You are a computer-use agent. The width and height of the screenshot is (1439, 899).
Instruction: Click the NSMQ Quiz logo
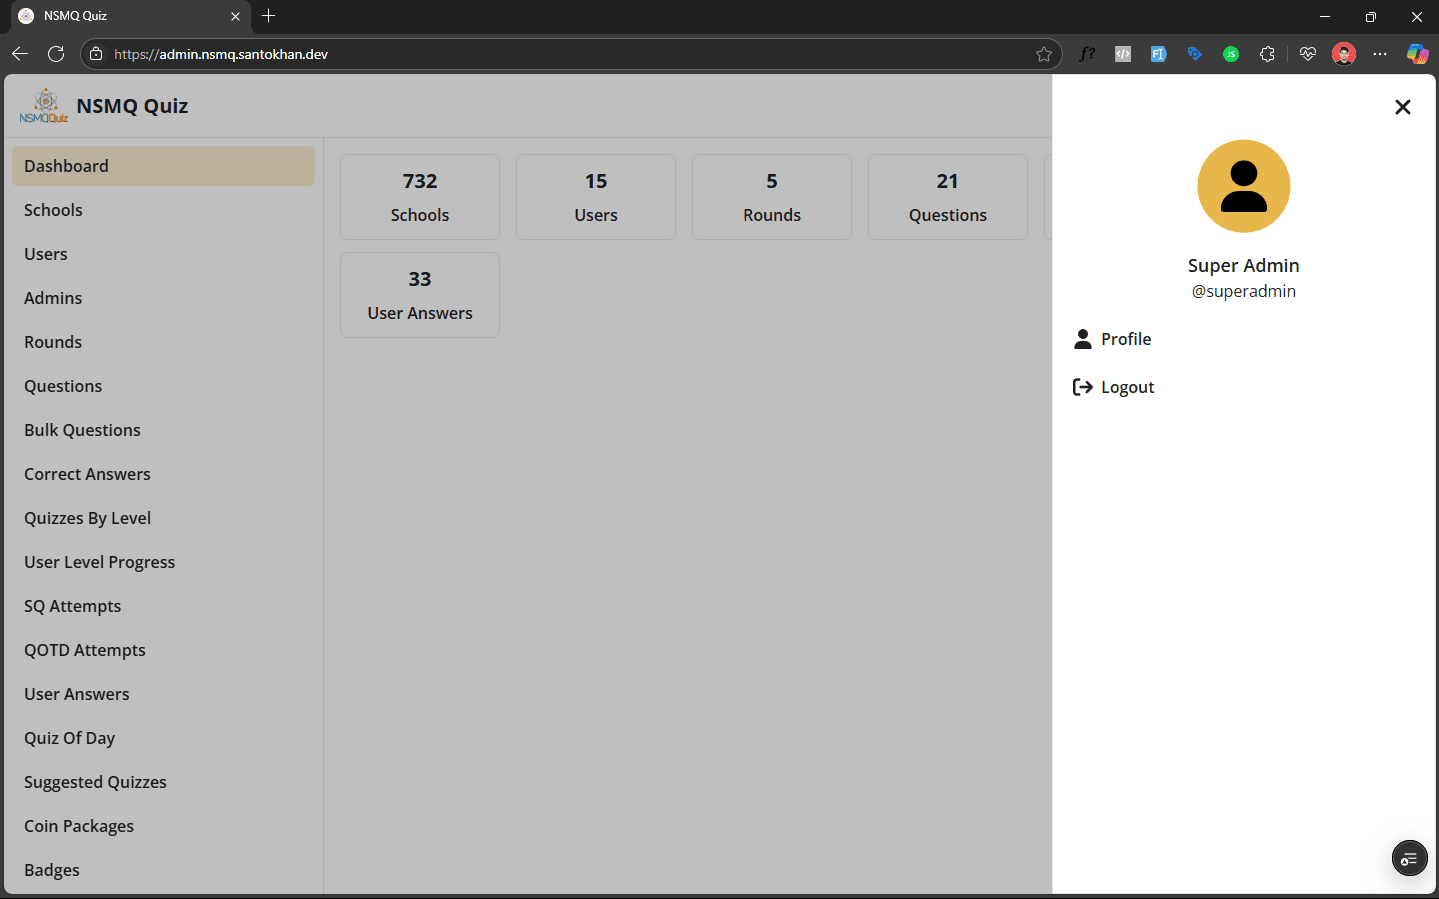[42, 105]
